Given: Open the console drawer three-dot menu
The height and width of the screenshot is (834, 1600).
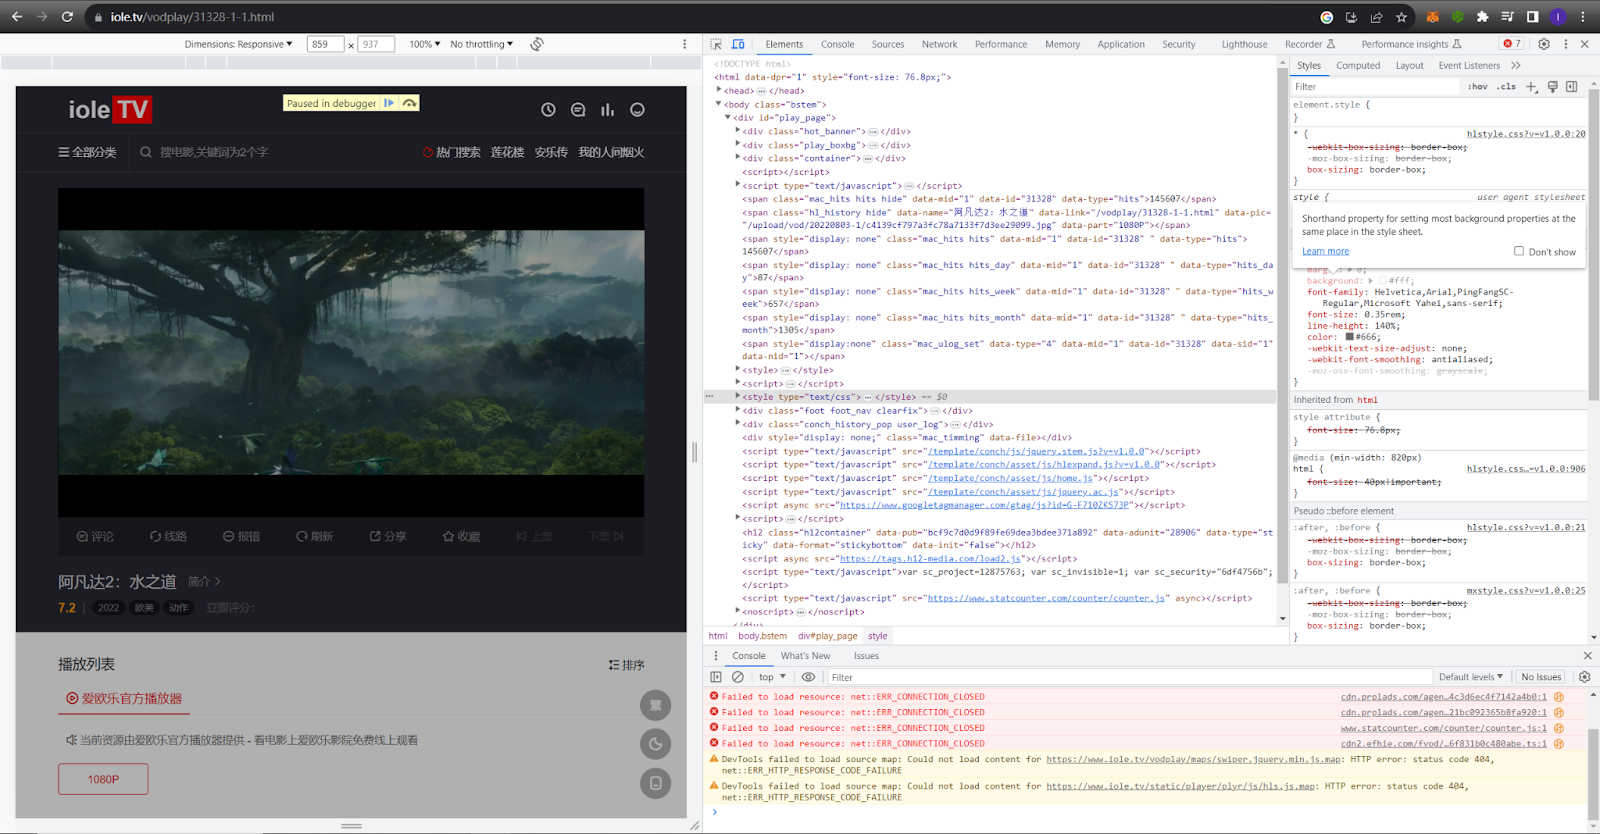Looking at the screenshot, I should (x=716, y=656).
